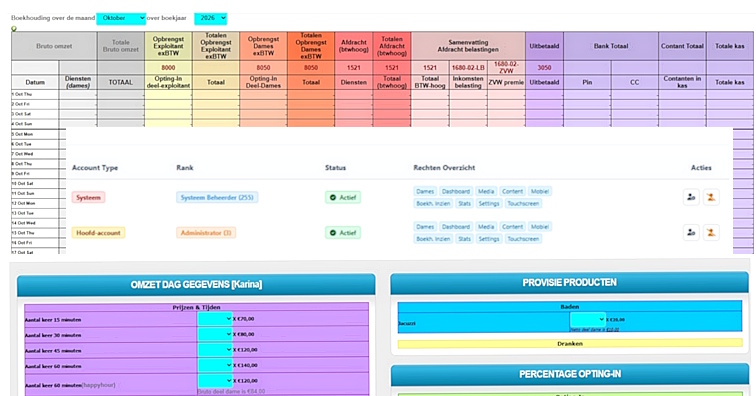This screenshot has width=756, height=396.
Task: Click the 2 Oct Fri date row
Action: click(x=35, y=104)
